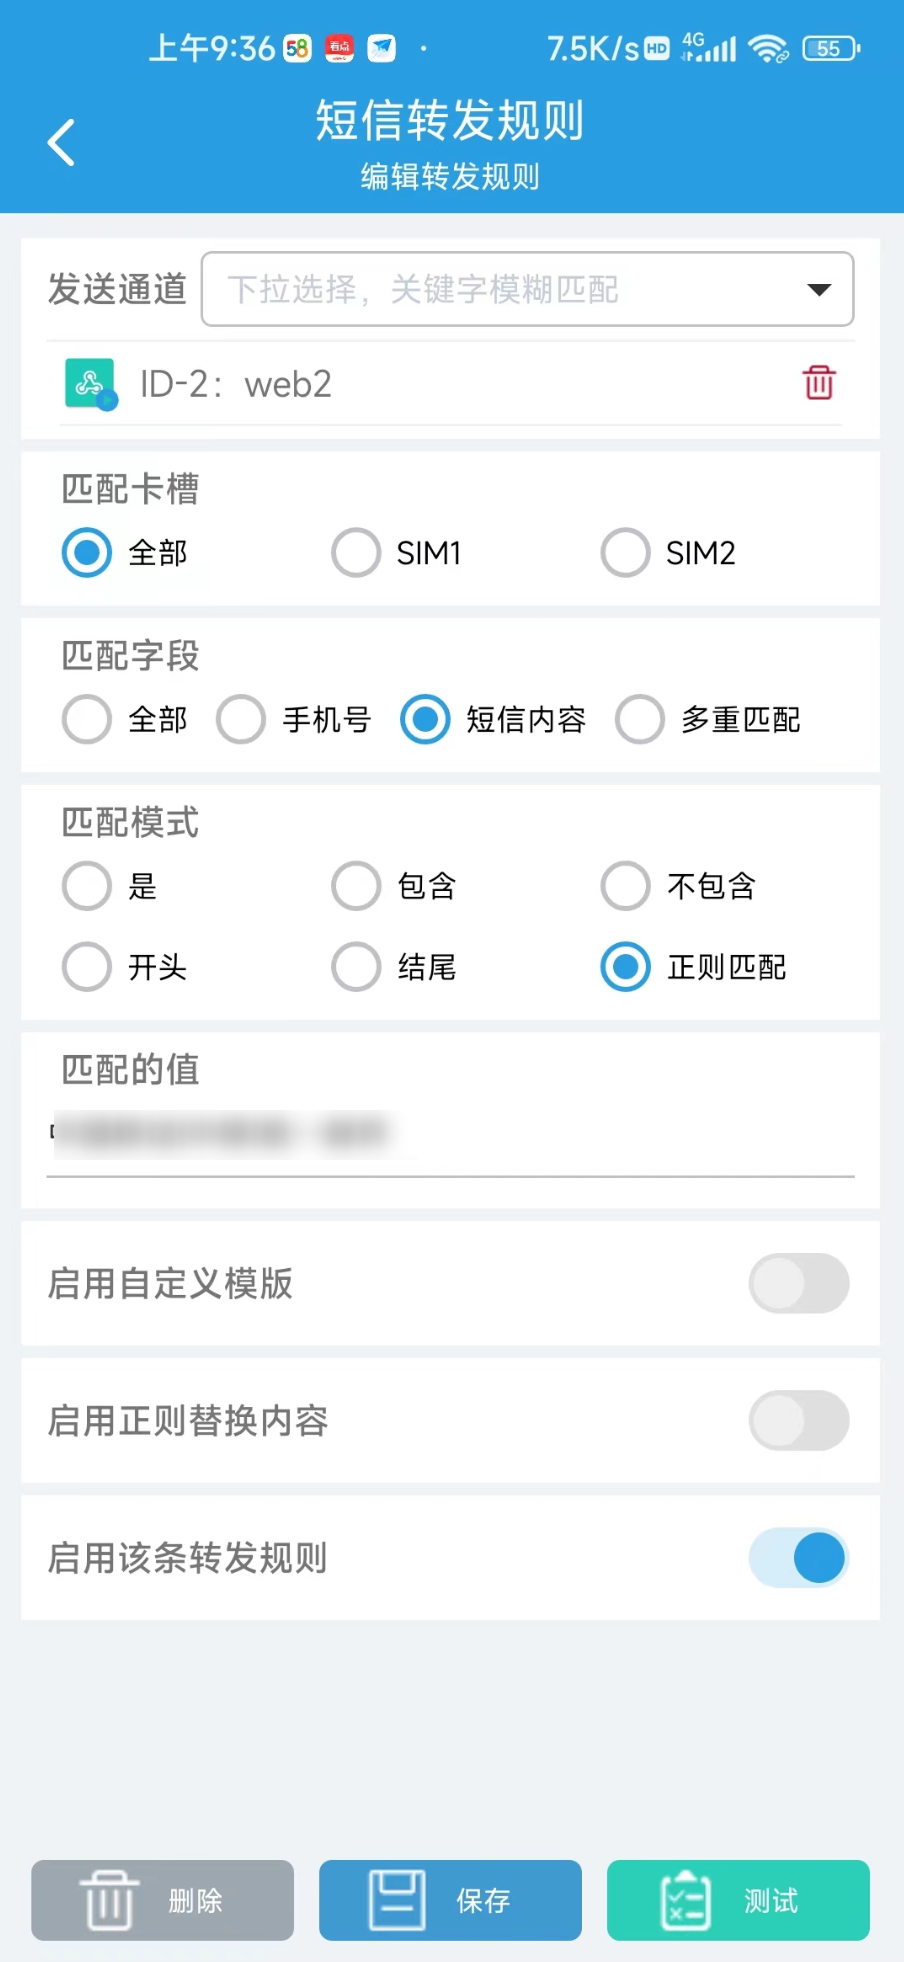Tap the checklist test icon
904x1962 pixels.
click(x=685, y=1899)
